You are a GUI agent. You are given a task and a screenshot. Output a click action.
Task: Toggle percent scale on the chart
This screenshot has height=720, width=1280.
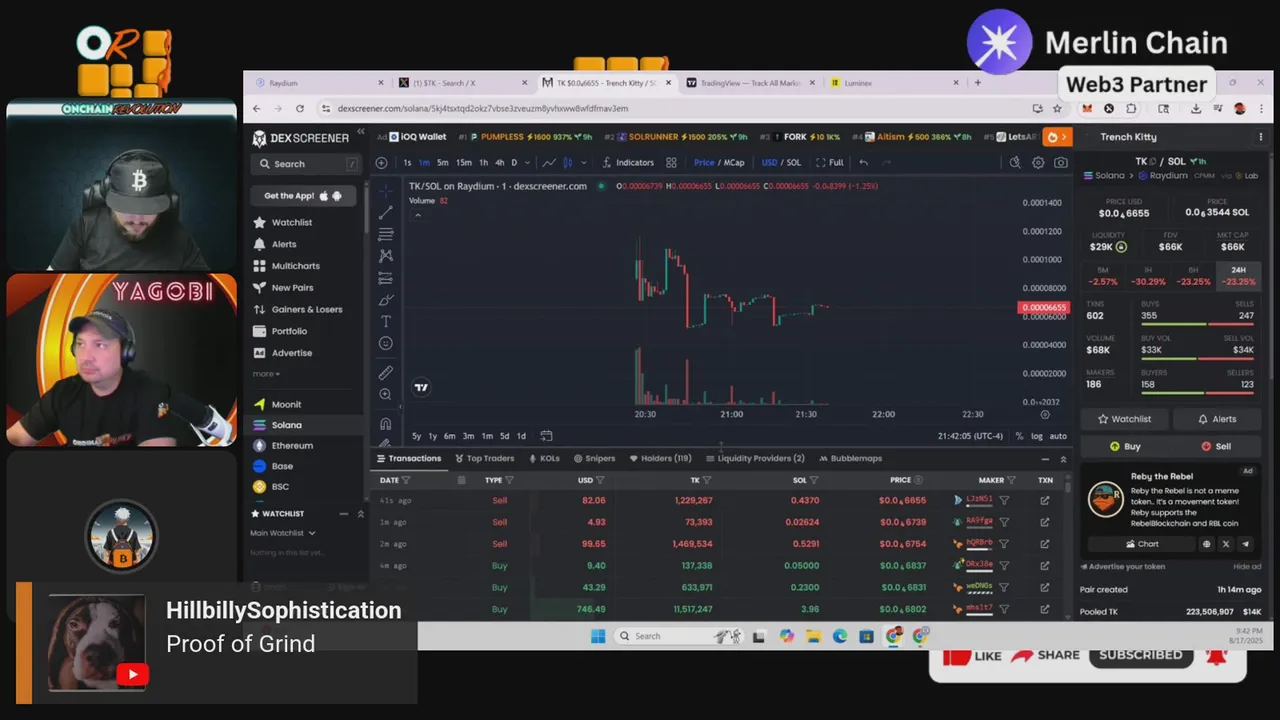[x=1019, y=436]
